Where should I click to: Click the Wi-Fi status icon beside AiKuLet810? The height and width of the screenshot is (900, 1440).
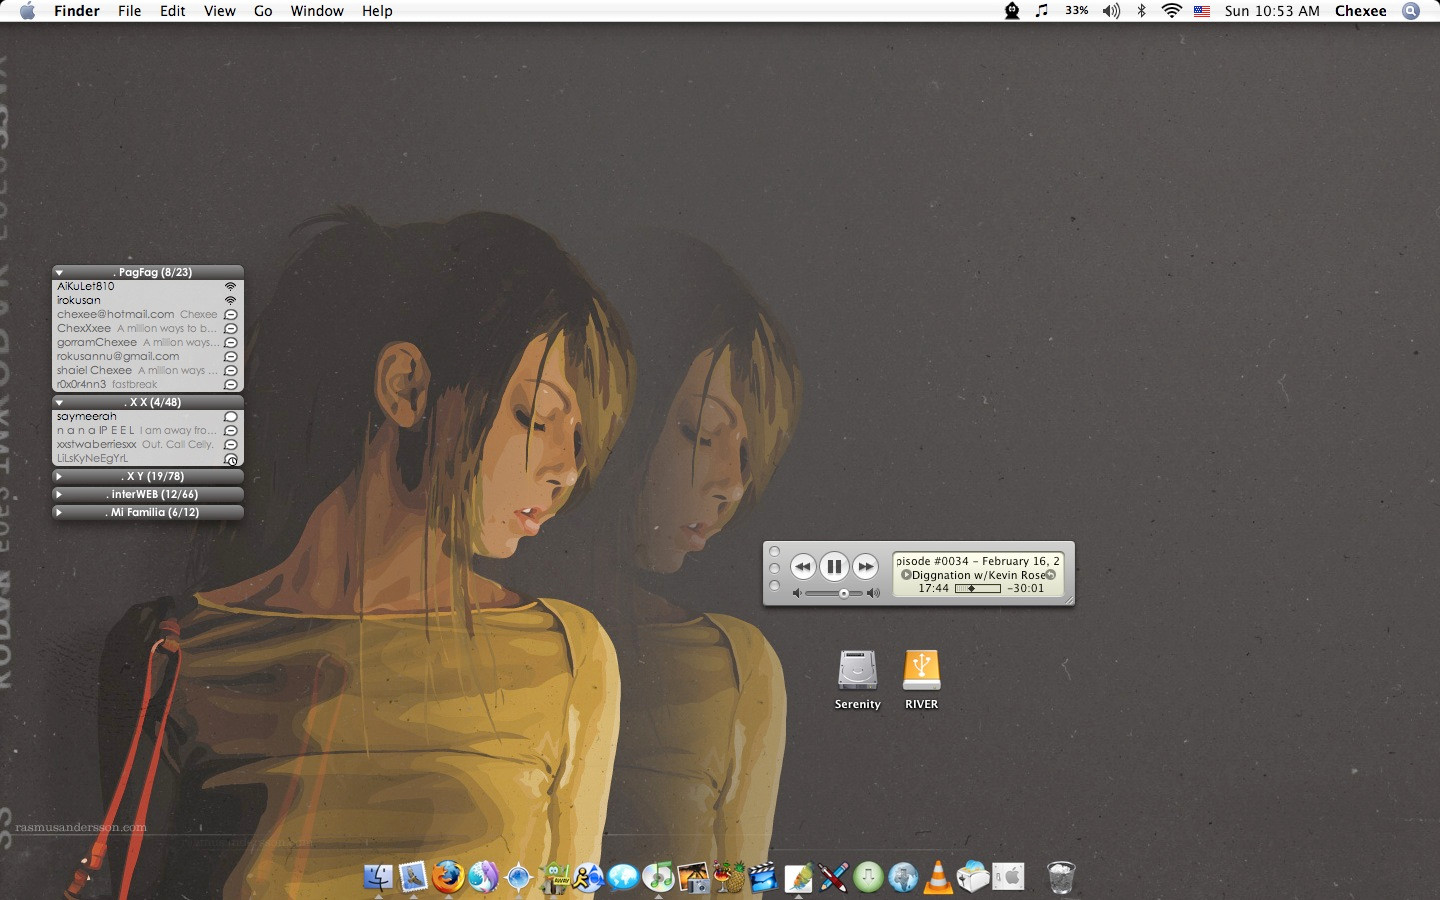(x=230, y=287)
